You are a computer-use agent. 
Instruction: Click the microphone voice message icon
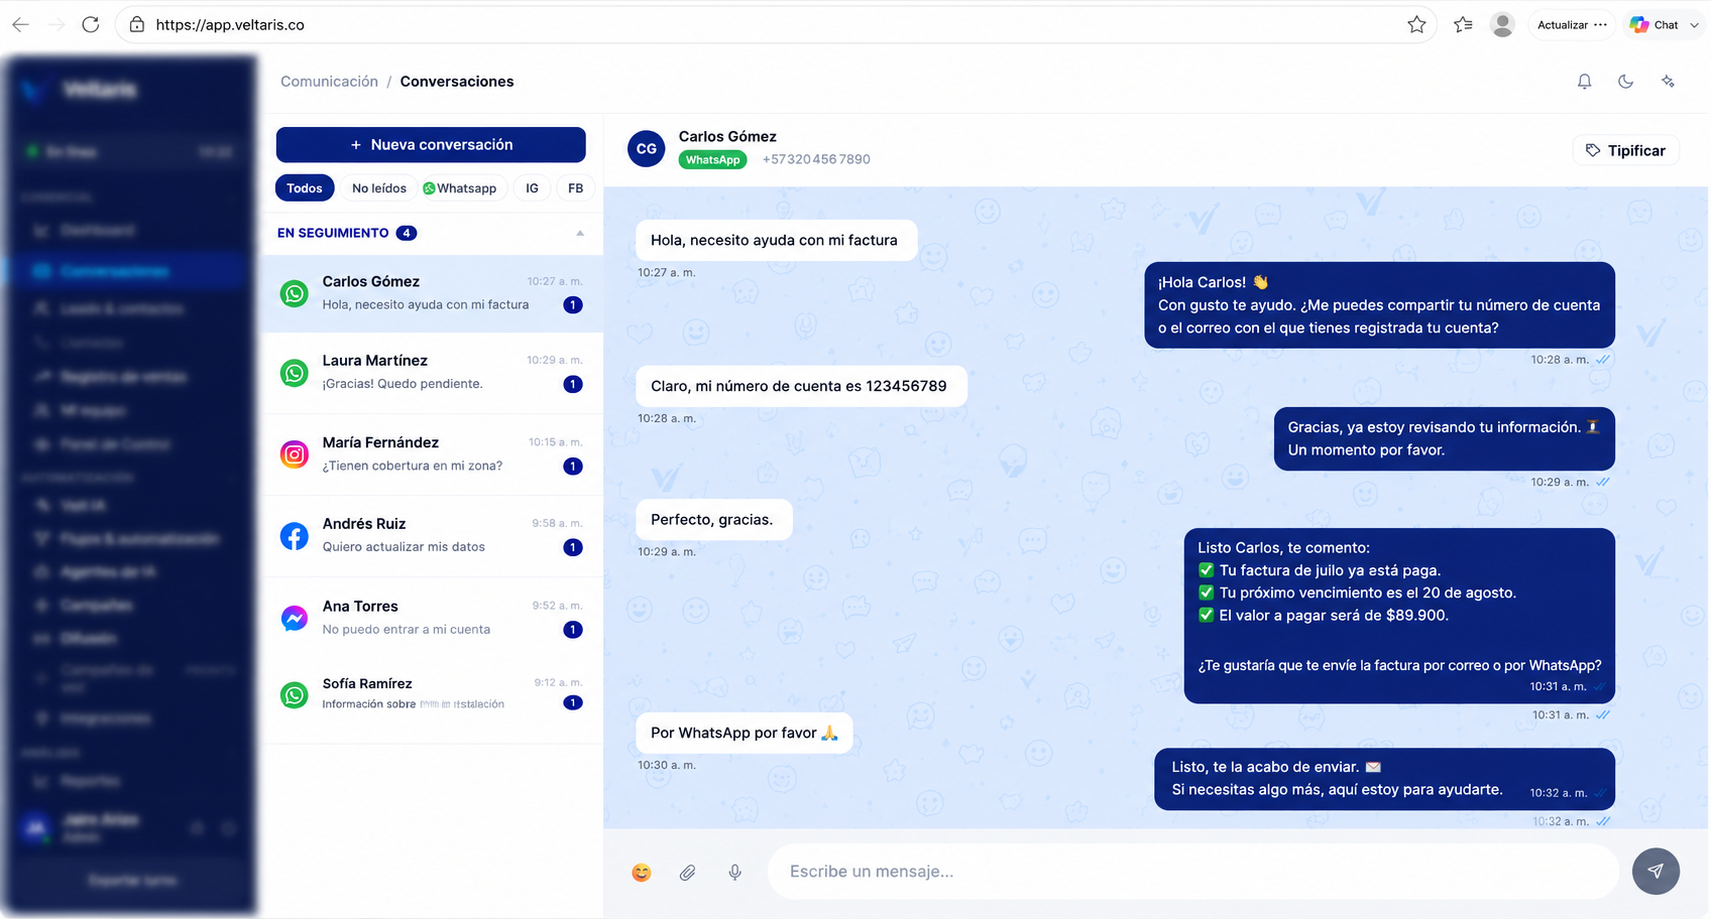(x=735, y=872)
